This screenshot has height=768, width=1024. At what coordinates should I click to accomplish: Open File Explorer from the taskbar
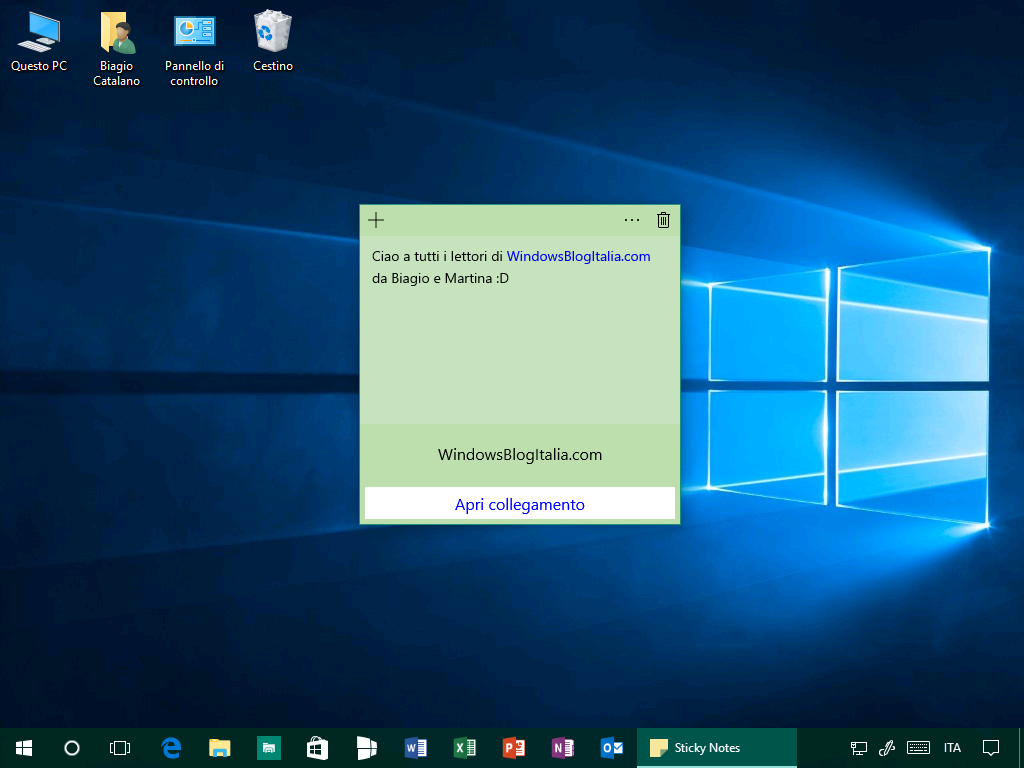click(x=219, y=748)
